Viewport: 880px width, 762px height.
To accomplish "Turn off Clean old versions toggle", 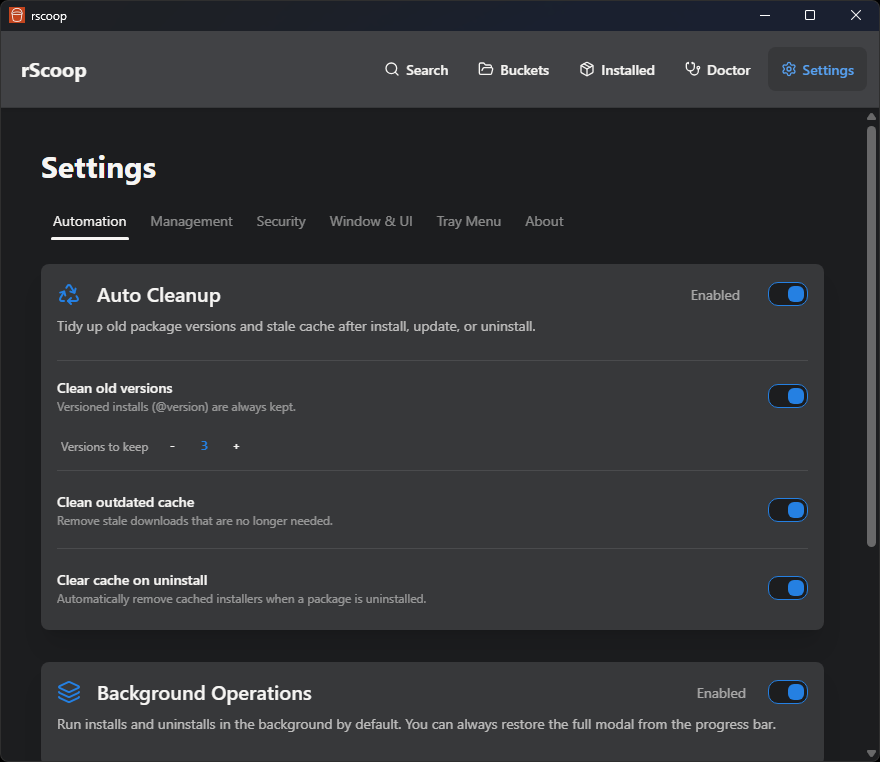I will pyautogui.click(x=787, y=396).
